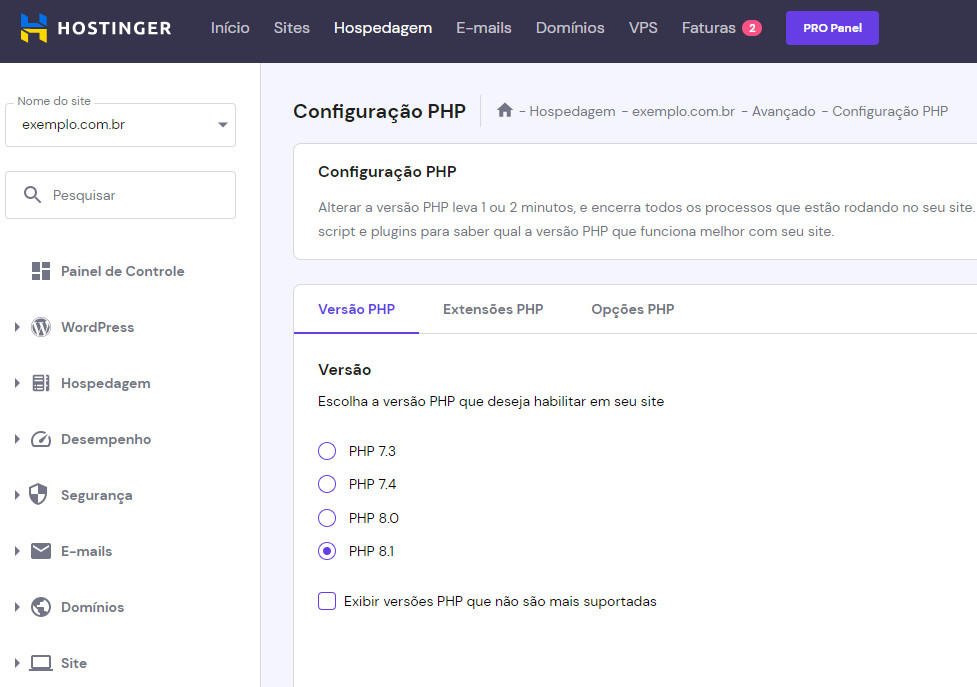977x687 pixels.
Task: Click the Painel de Controle grid icon
Action: (40, 270)
